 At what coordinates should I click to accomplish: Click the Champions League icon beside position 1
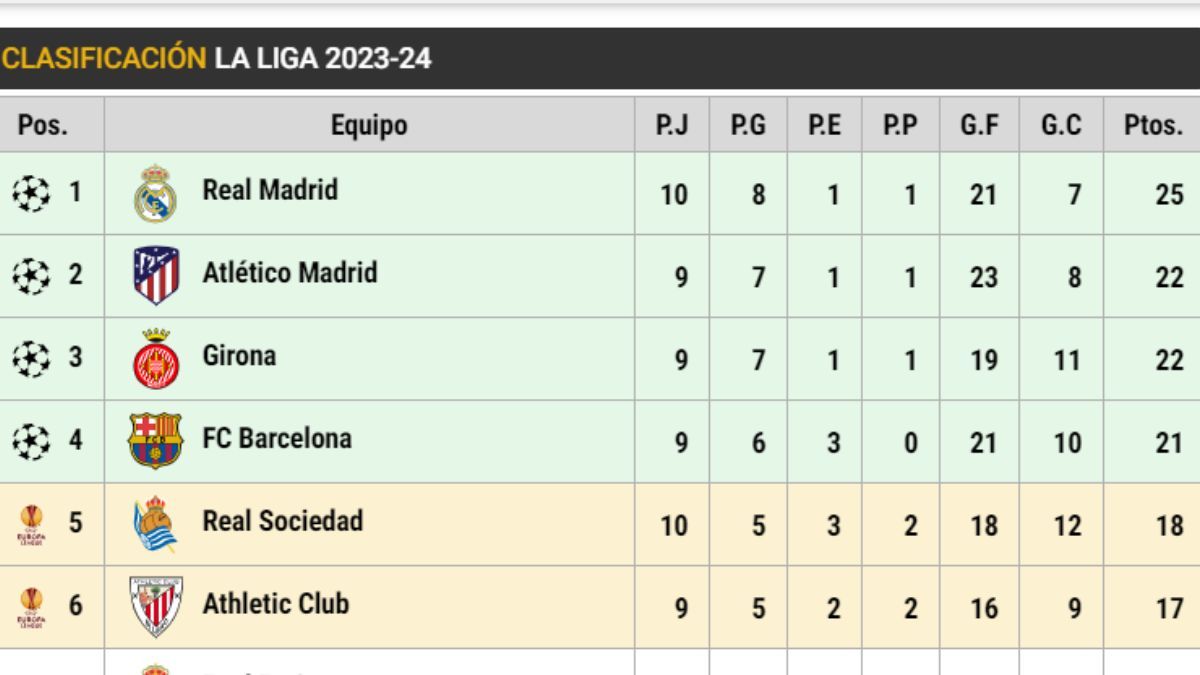point(31,193)
